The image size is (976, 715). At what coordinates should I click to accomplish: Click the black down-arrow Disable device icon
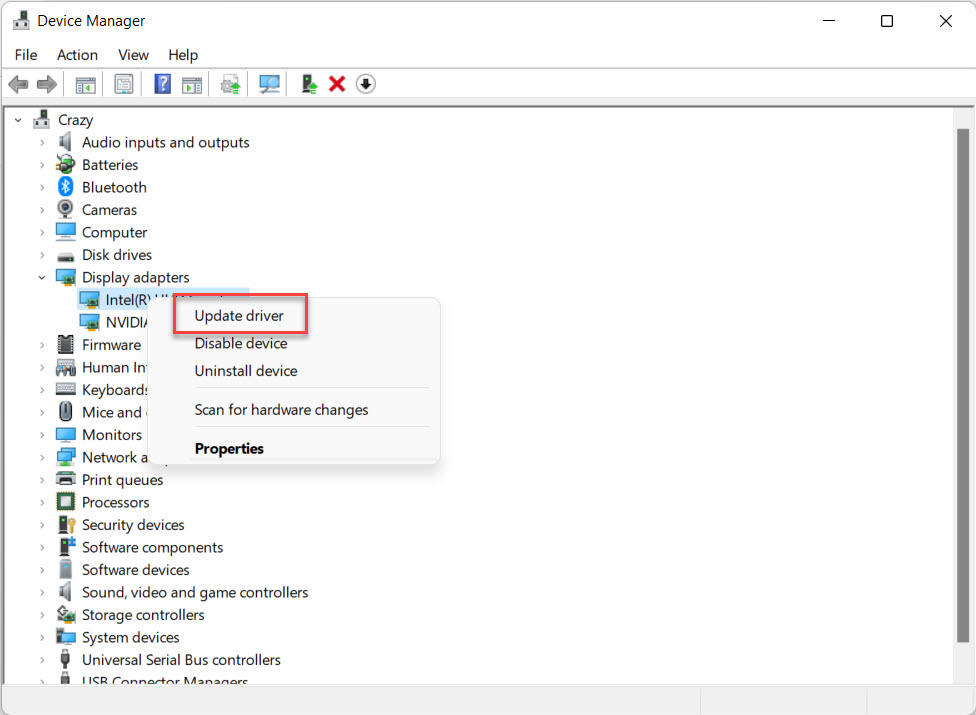(366, 85)
